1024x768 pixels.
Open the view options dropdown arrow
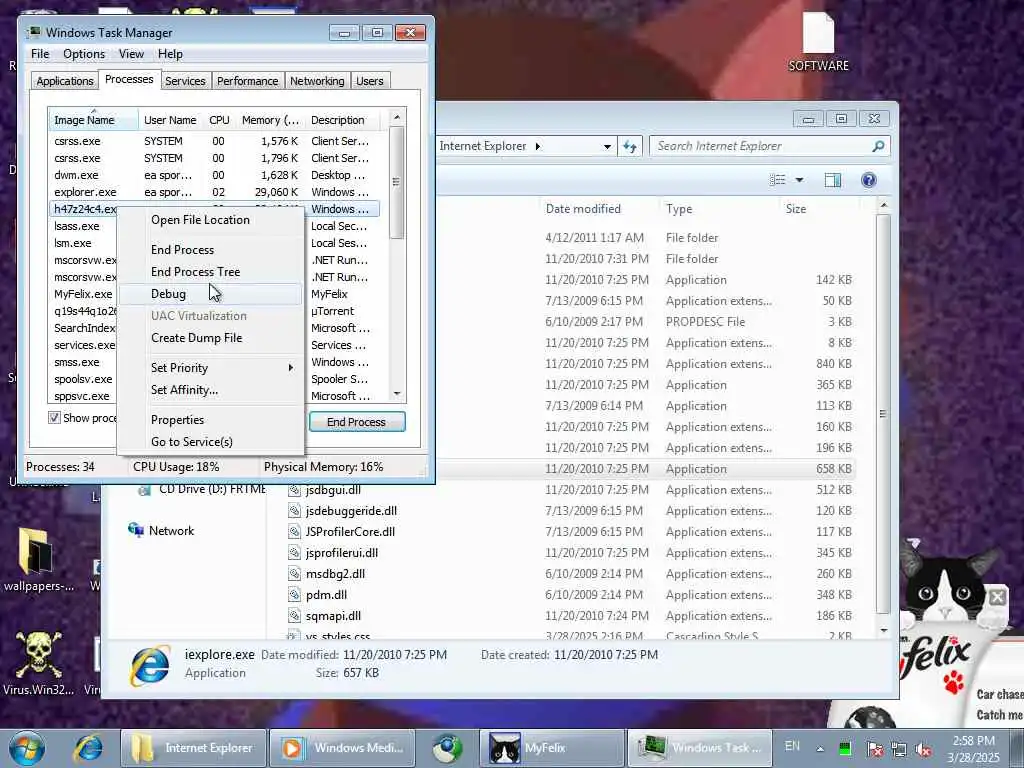[799, 180]
